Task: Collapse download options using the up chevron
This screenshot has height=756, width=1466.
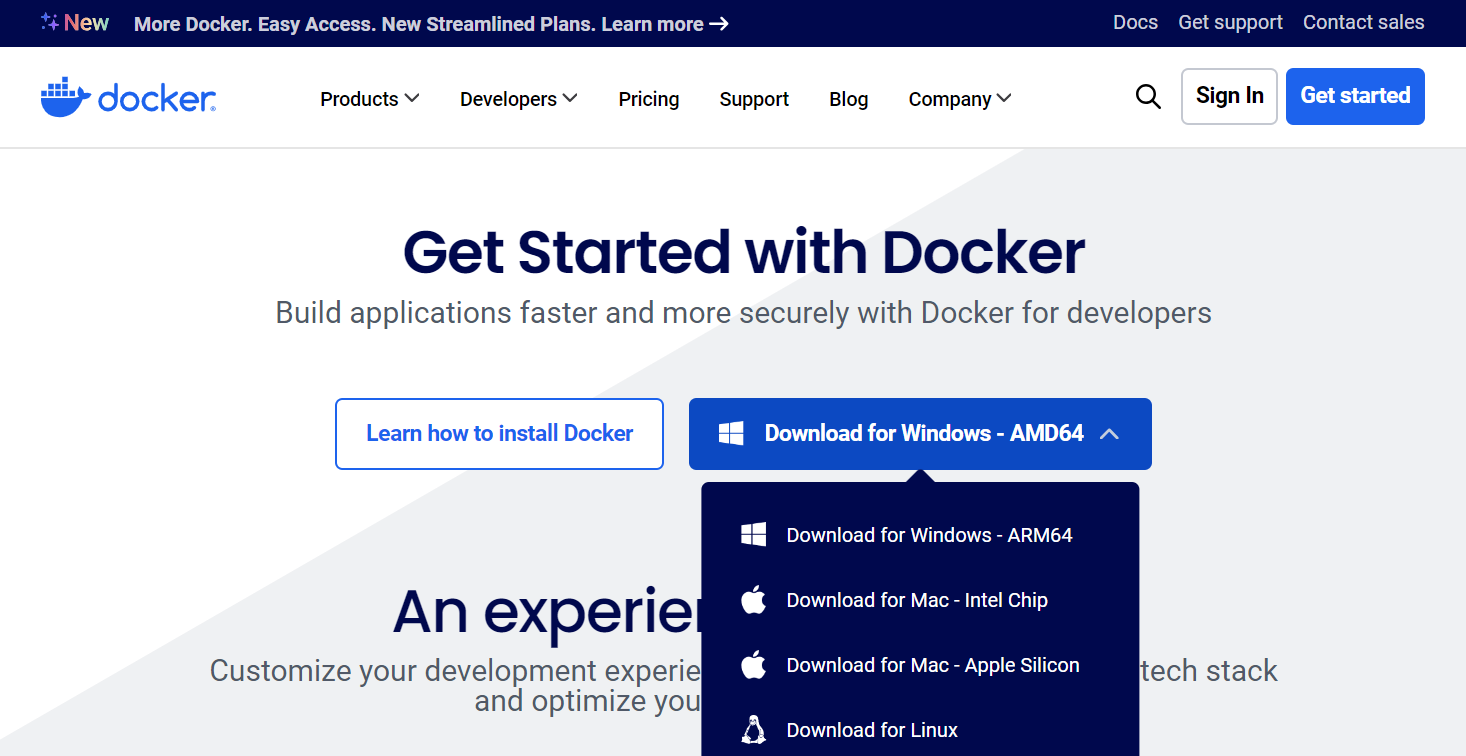Action: click(1109, 434)
